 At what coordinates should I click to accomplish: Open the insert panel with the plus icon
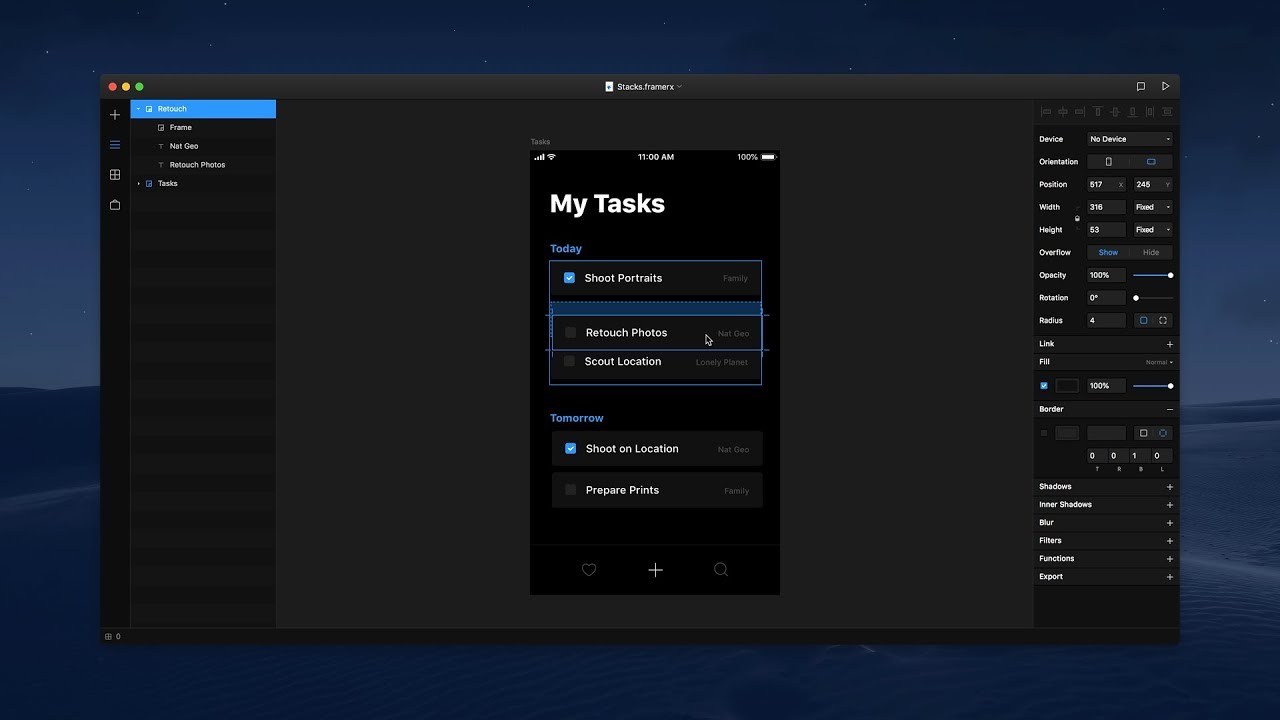coord(115,115)
